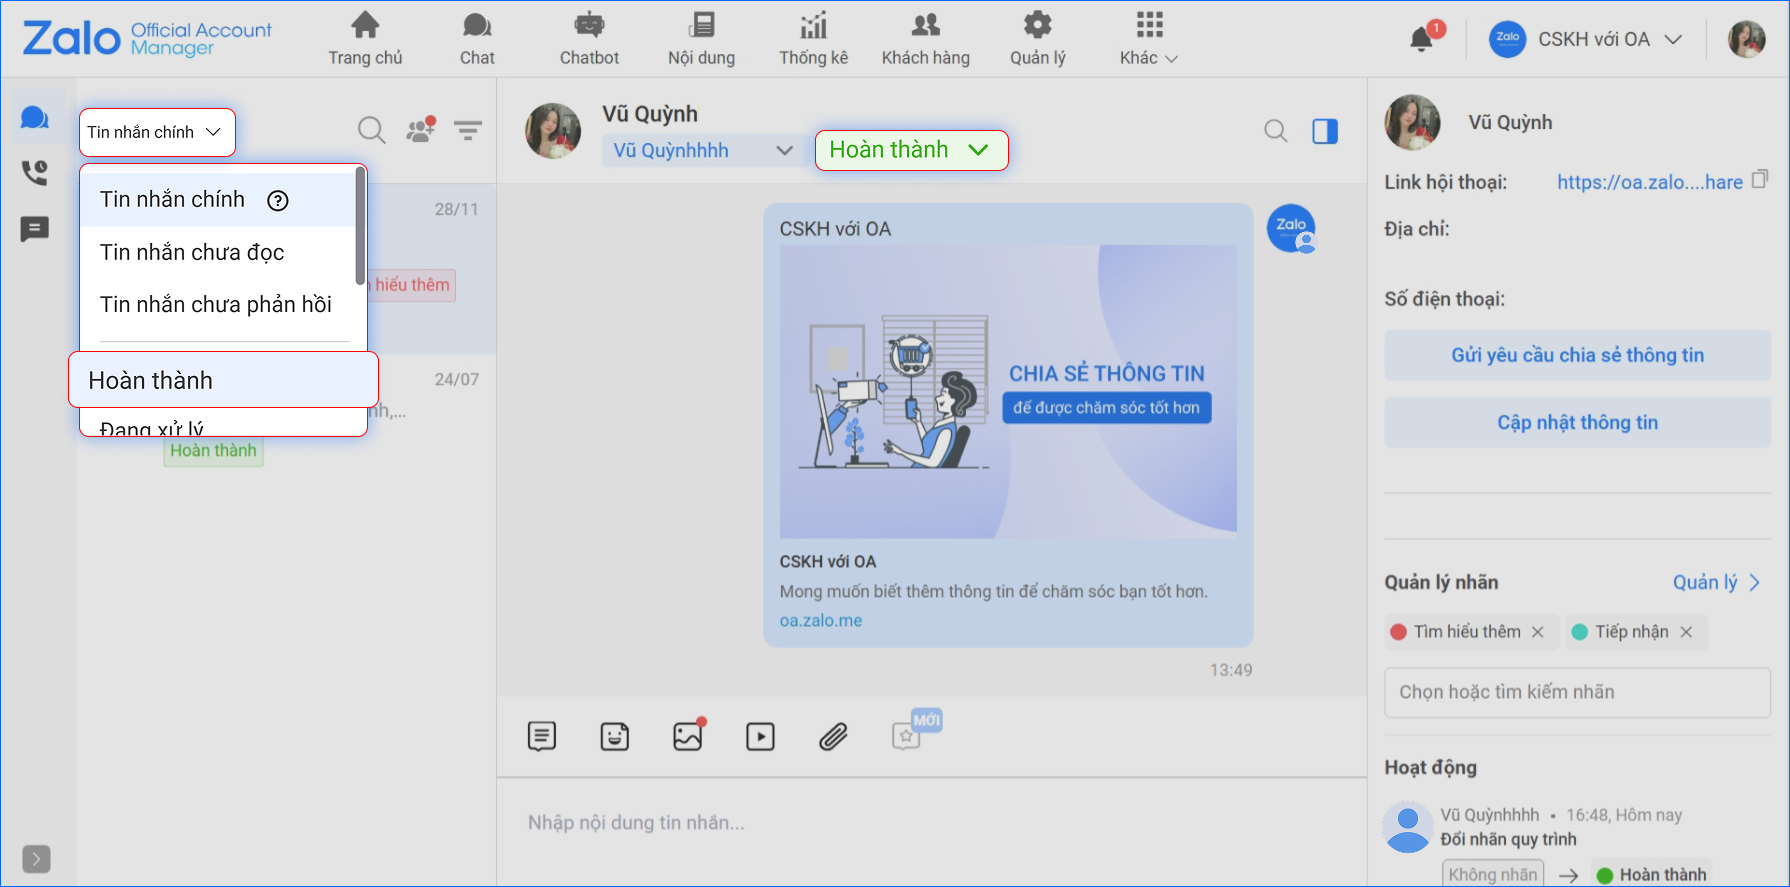Click the attach file paperclip icon

[833, 737]
